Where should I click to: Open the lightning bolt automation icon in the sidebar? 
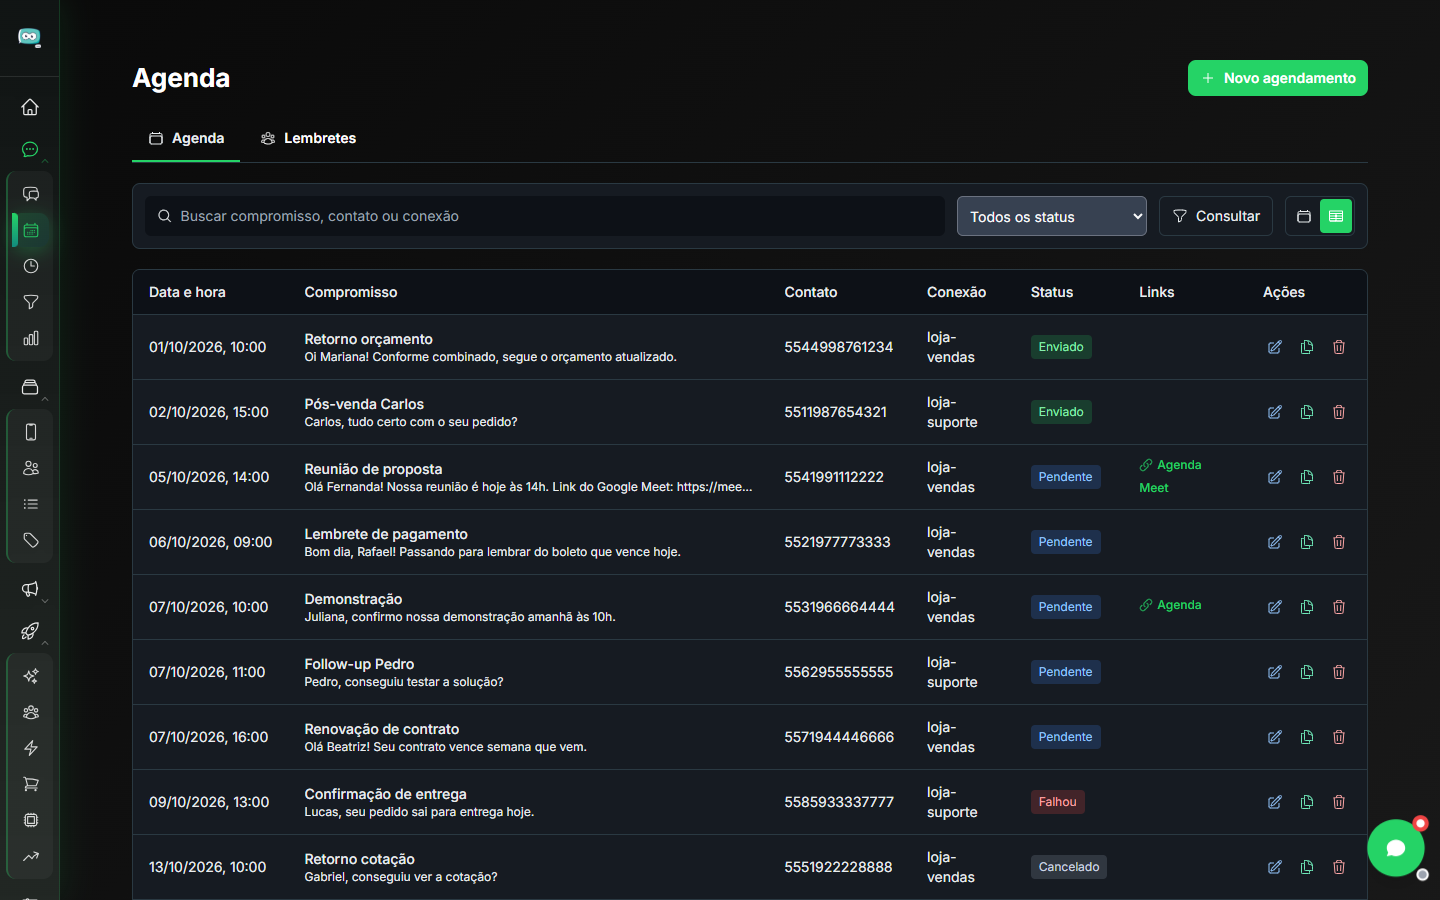[31, 748]
